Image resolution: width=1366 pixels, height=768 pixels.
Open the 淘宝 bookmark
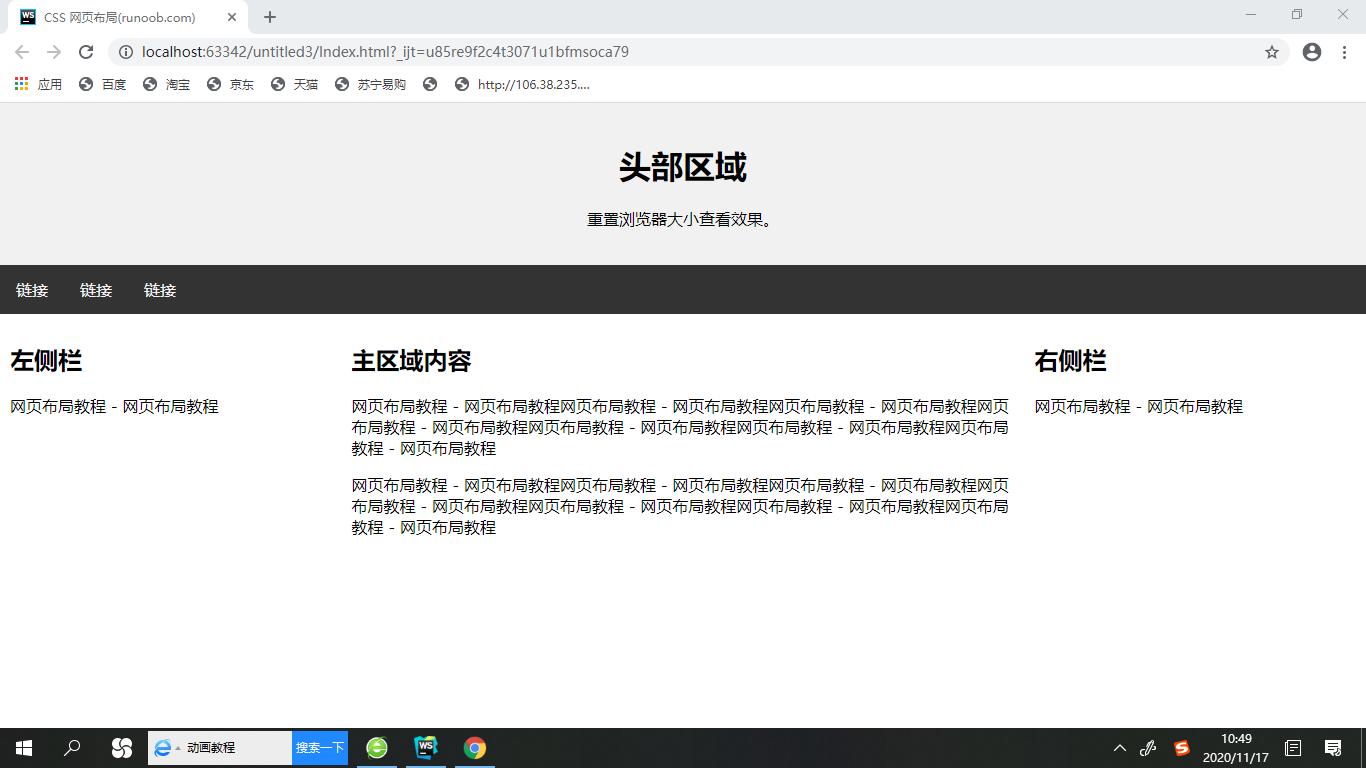166,84
